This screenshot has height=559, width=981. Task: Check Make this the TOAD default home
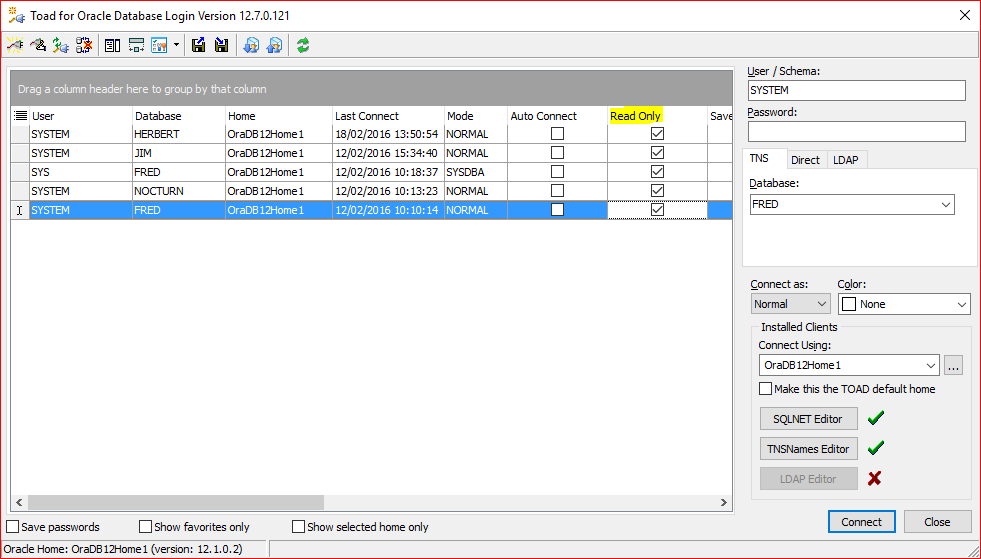click(x=765, y=389)
